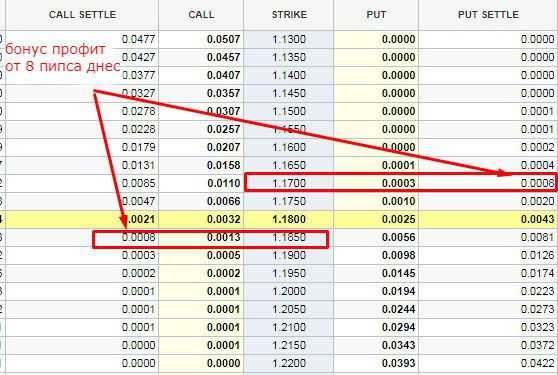The height and width of the screenshot is (375, 558).
Task: Click the PUT column header
Action: [x=376, y=15]
